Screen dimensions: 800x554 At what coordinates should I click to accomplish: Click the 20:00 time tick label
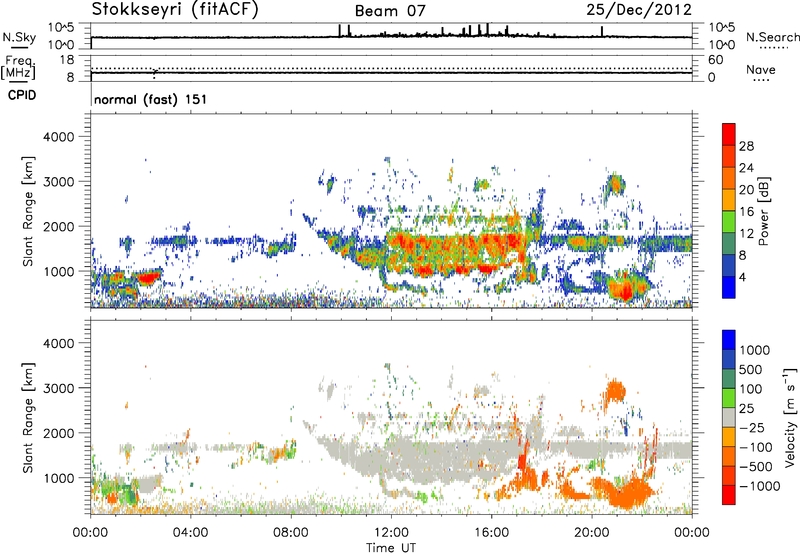[591, 533]
